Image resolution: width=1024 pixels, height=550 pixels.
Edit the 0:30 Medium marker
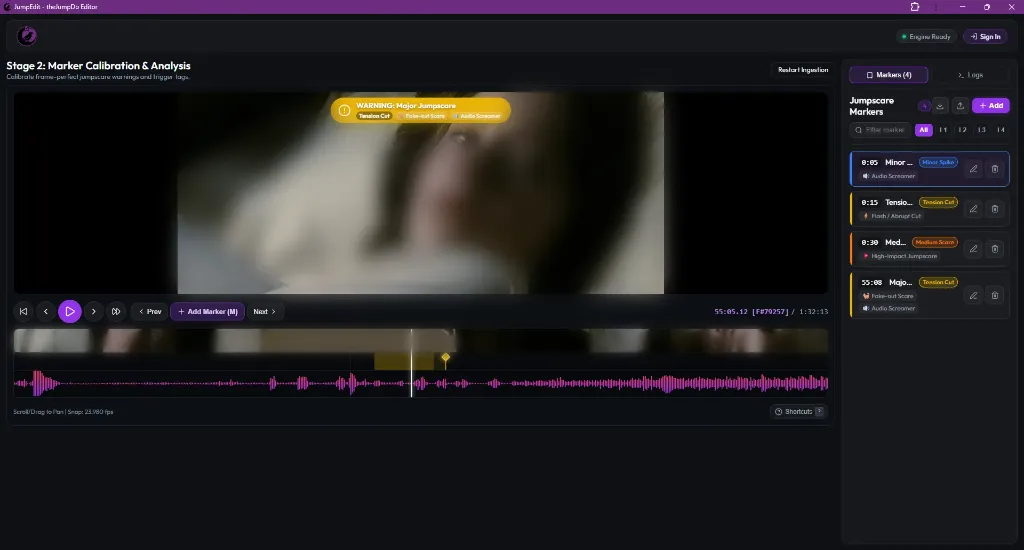point(973,249)
